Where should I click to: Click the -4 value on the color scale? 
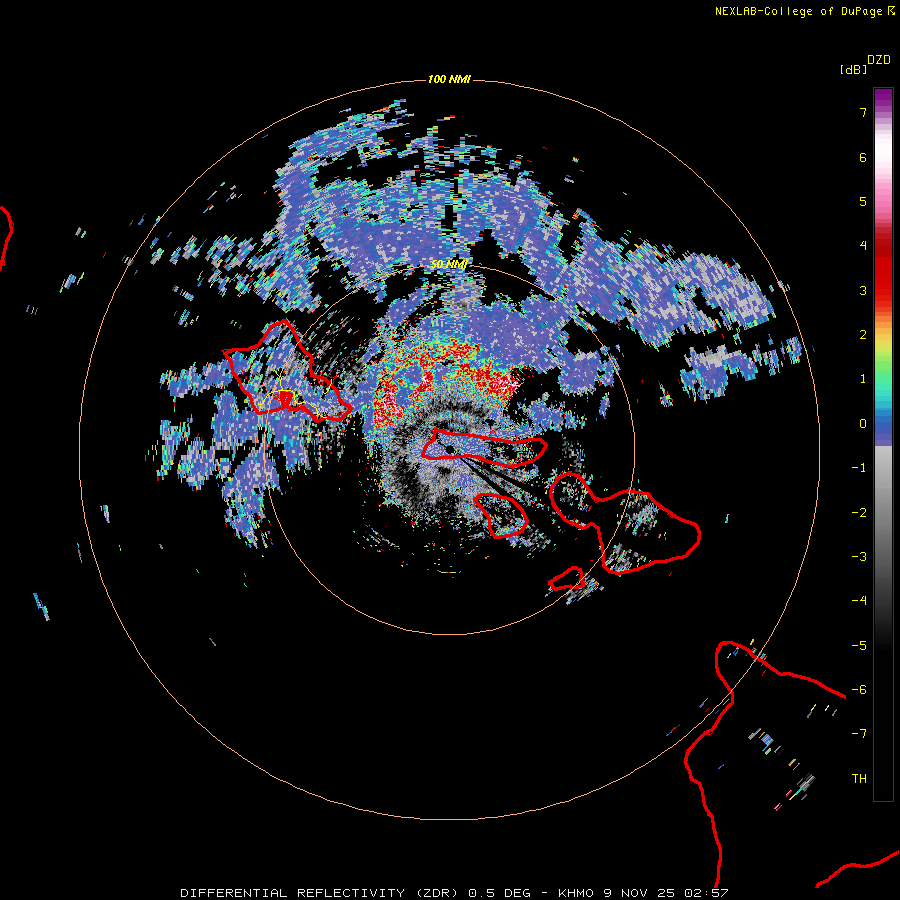(x=859, y=601)
